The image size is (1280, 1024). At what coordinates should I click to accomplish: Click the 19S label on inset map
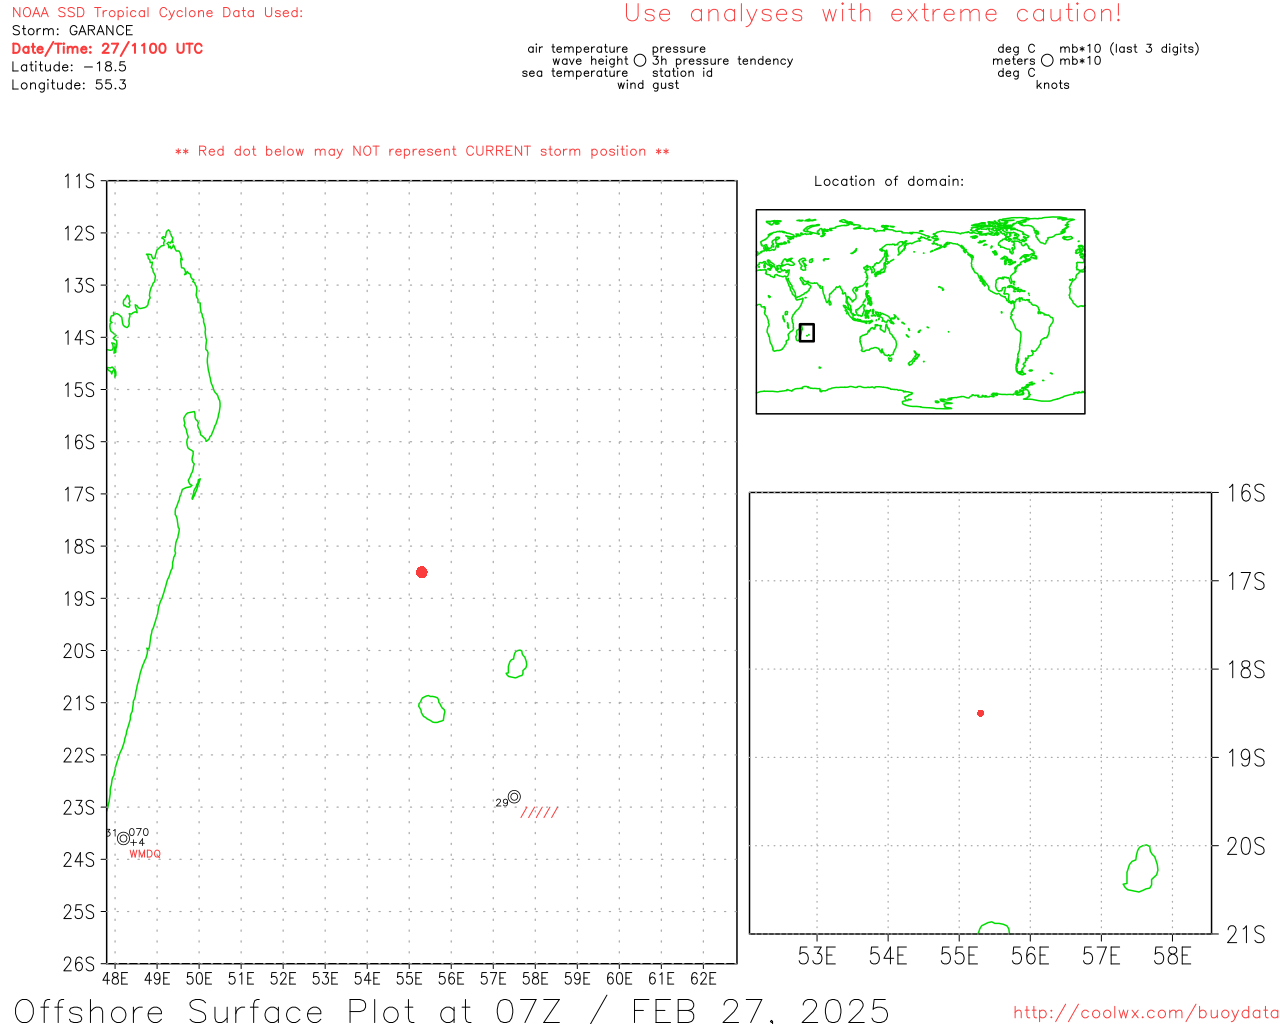tap(1246, 758)
